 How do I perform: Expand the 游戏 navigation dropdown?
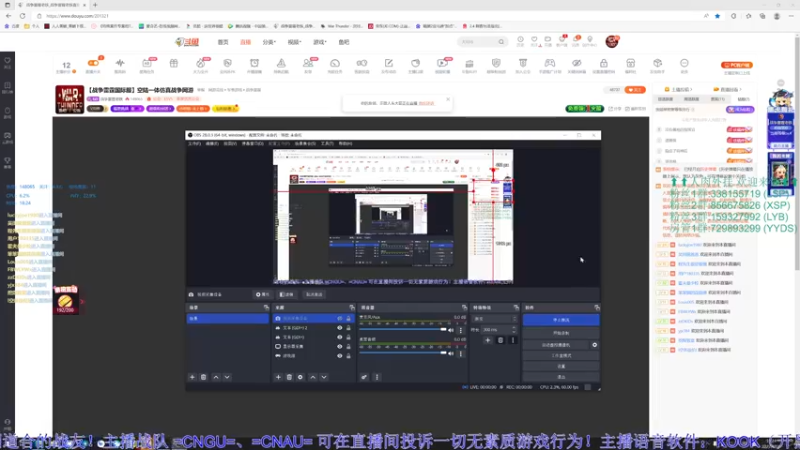pyautogui.click(x=320, y=42)
